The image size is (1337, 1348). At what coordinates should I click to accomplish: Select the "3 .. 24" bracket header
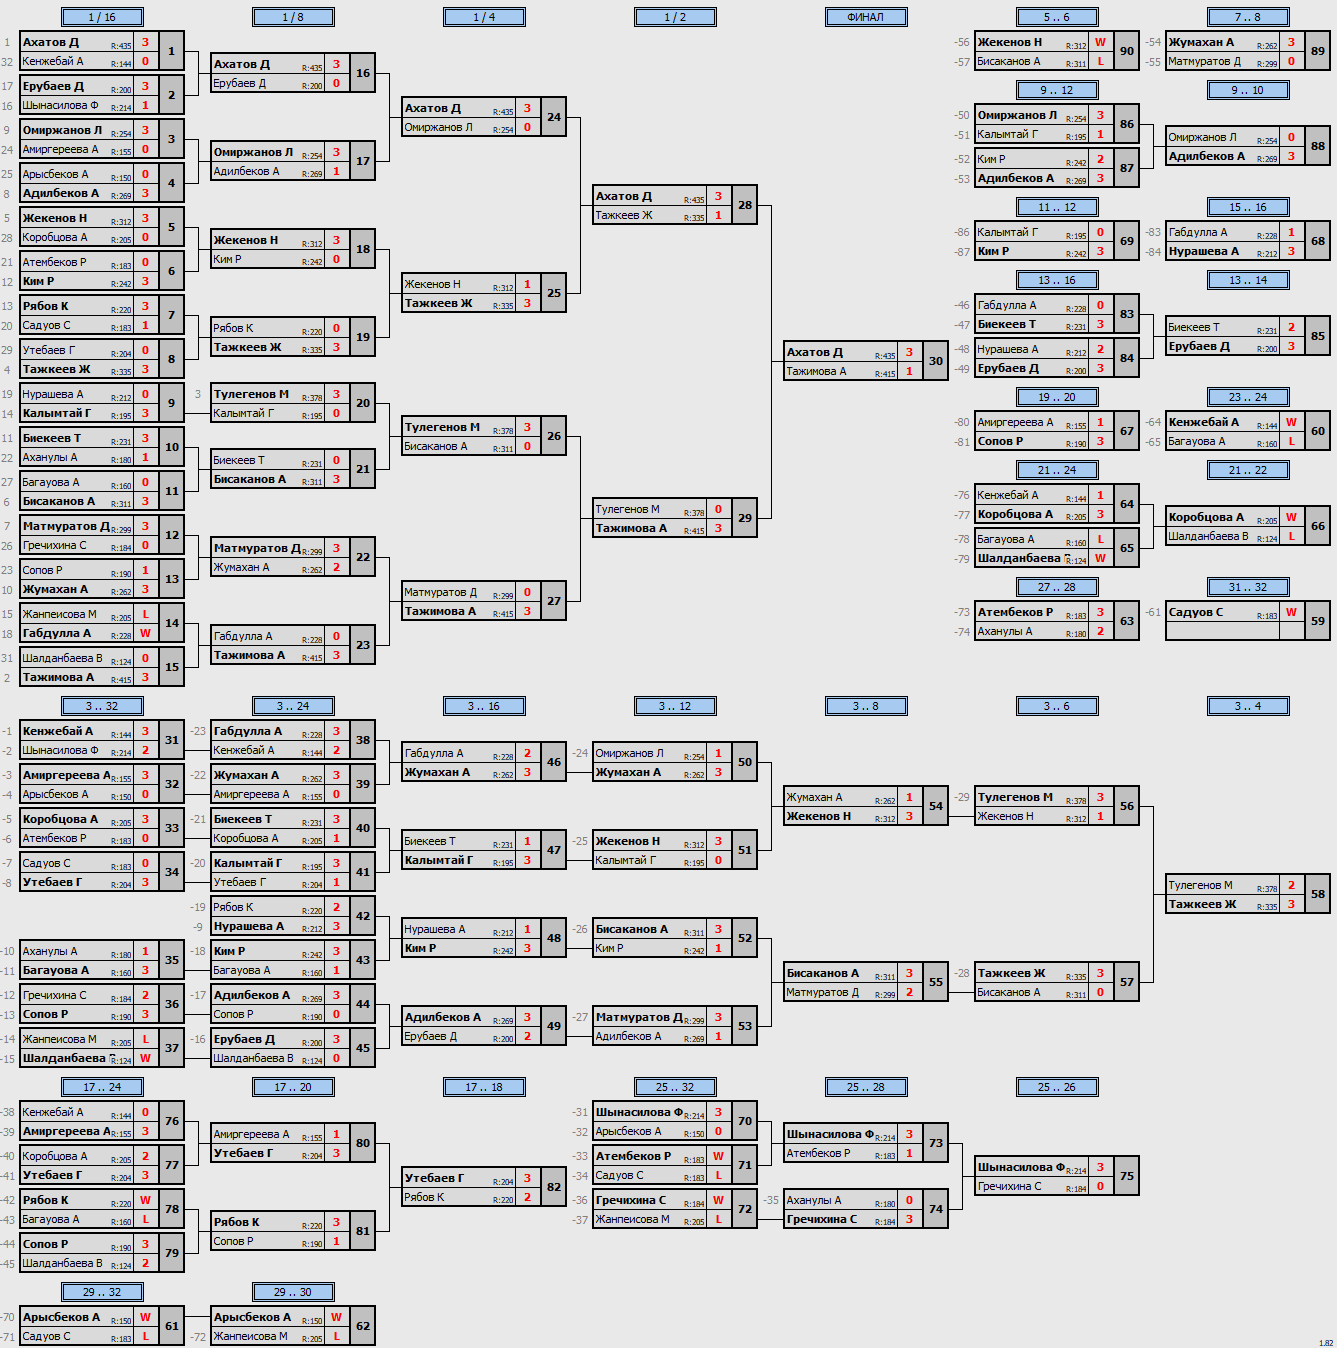(x=293, y=706)
